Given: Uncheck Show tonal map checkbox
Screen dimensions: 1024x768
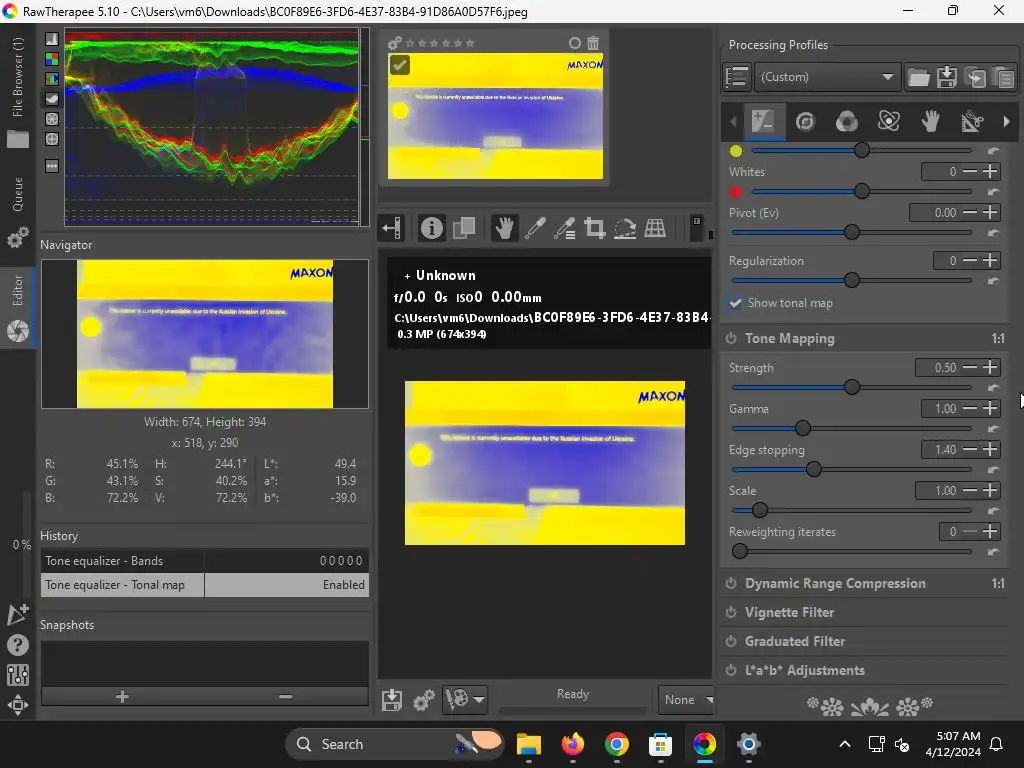Looking at the screenshot, I should (735, 303).
